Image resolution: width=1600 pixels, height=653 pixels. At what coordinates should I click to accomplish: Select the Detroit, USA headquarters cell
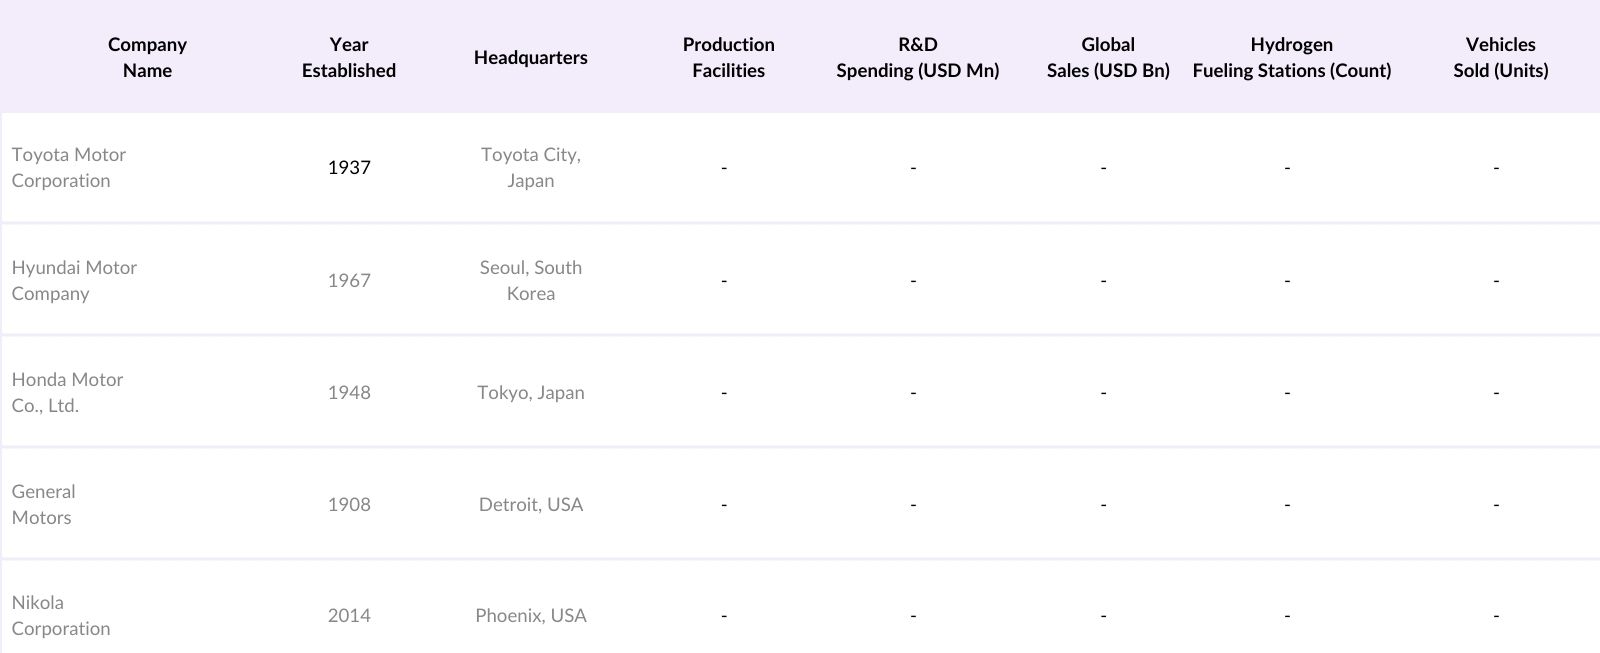[530, 505]
